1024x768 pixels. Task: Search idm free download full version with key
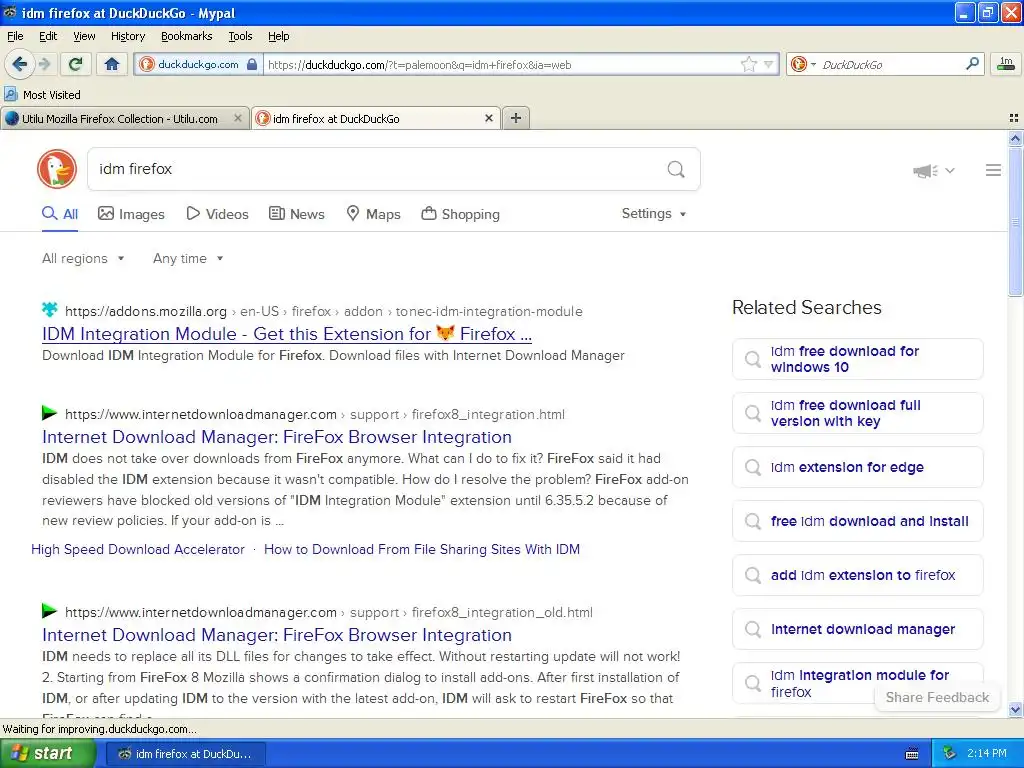click(857, 413)
